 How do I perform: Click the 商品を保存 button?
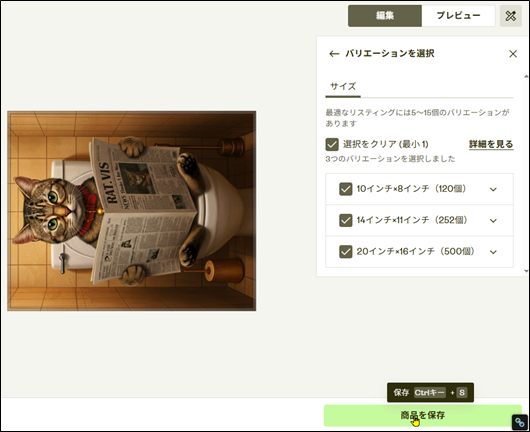coord(423,415)
